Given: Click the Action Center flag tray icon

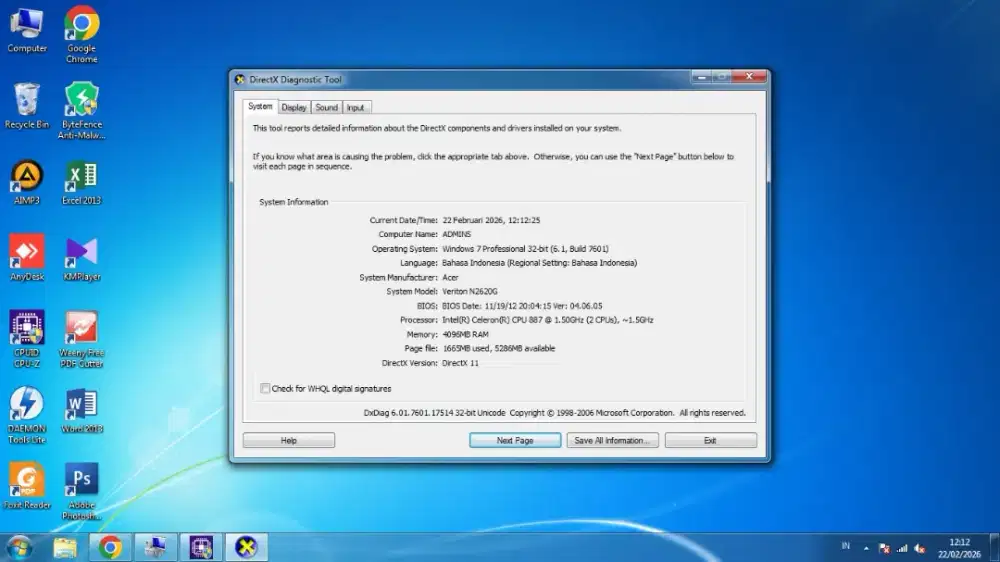Looking at the screenshot, I should pos(884,548).
